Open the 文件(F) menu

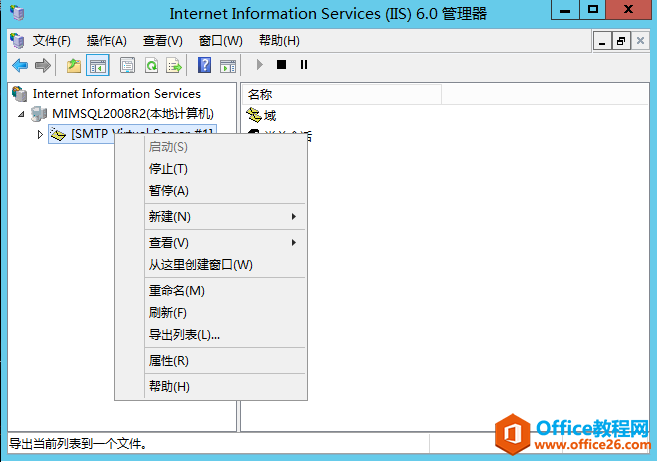52,41
